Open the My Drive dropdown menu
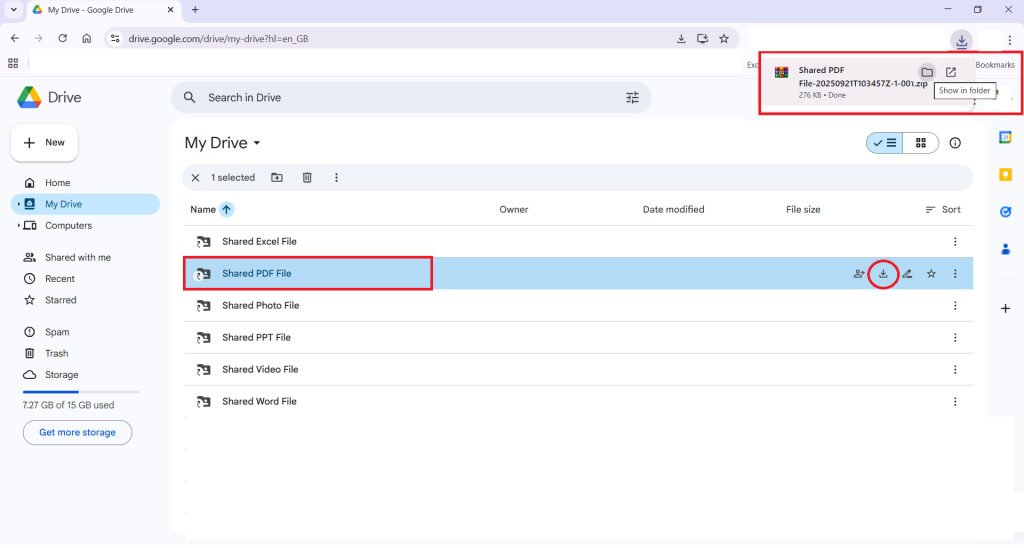Viewport: 1024px width, 548px height. point(257,143)
